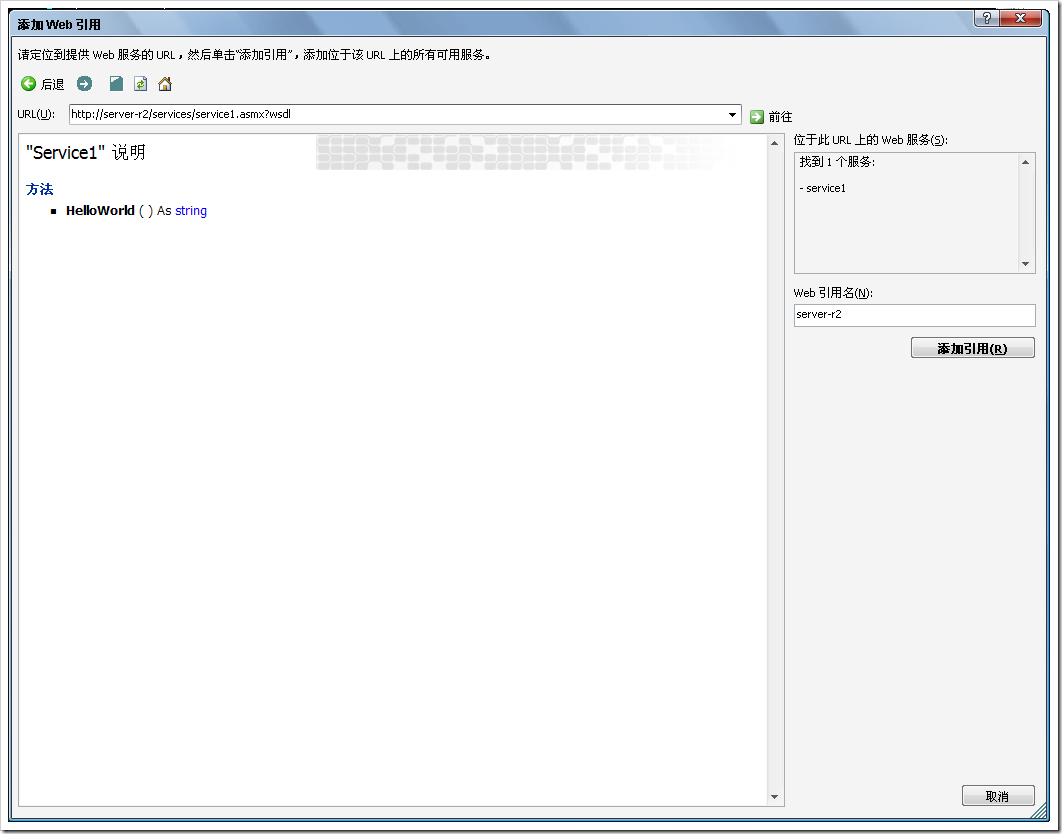Image resolution: width=1062 pixels, height=834 pixels.
Task: Click the Forward navigation arrow icon
Action: 84,84
